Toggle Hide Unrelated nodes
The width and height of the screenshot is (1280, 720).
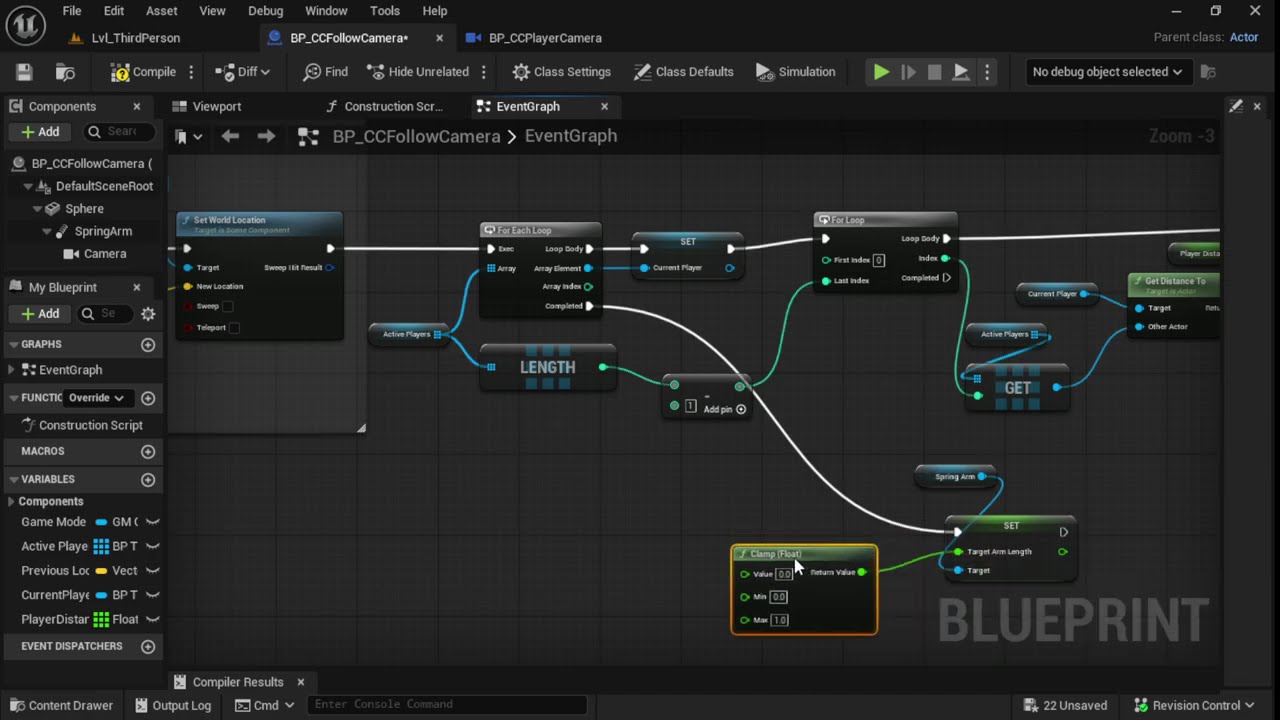418,72
